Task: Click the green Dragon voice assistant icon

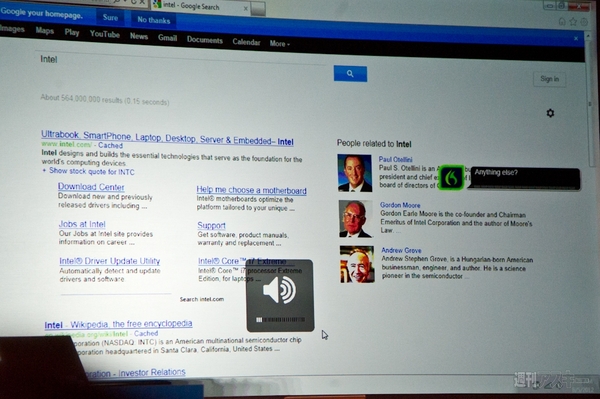Action: [x=452, y=178]
